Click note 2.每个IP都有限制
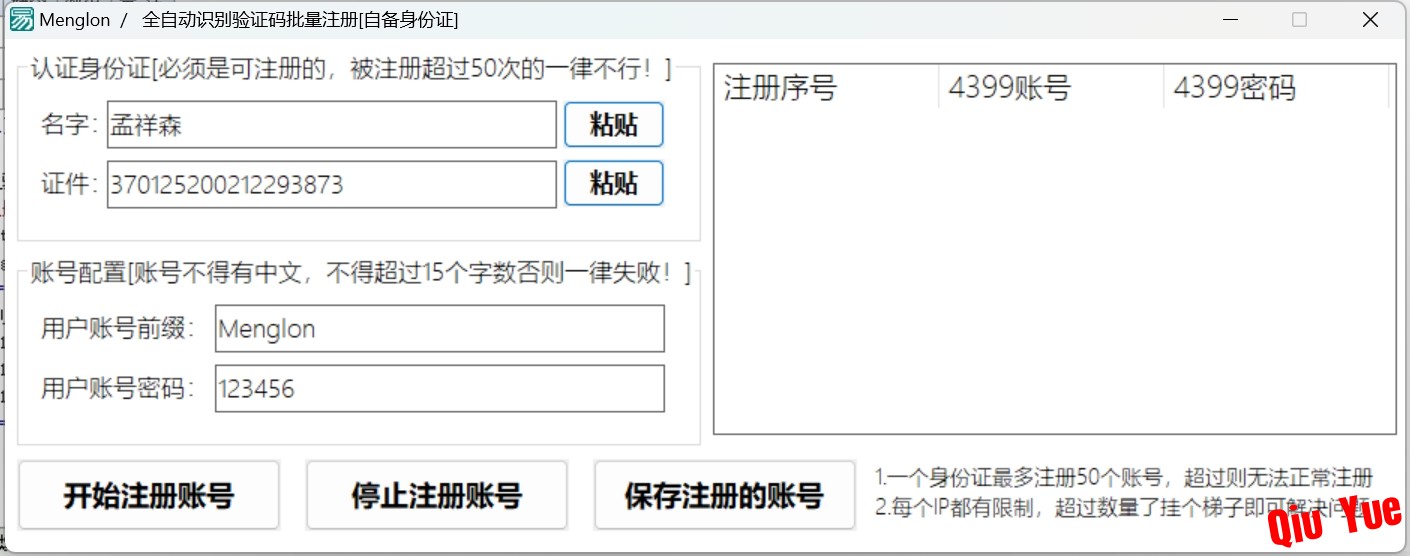 point(1124,507)
